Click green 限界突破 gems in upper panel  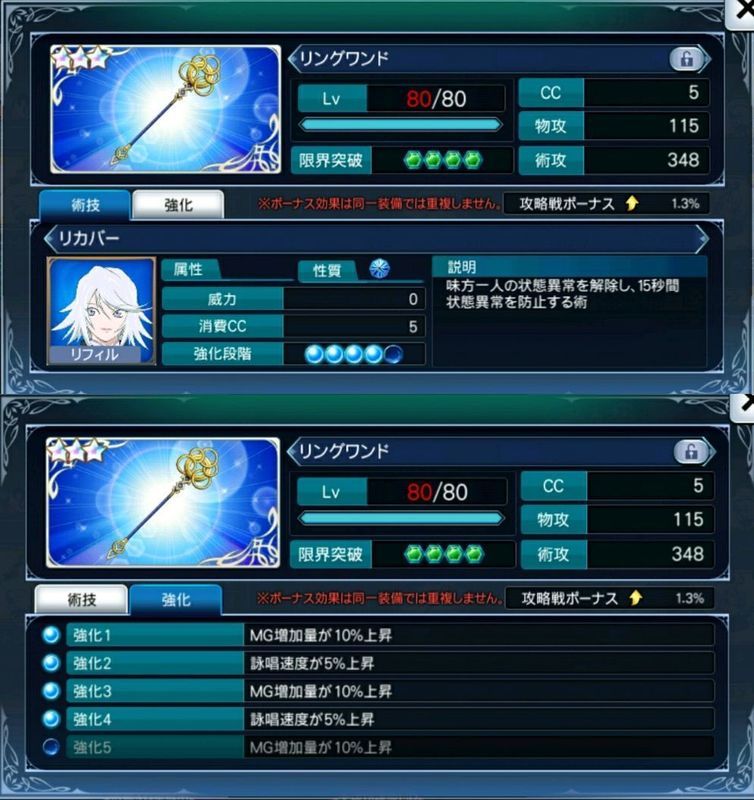pos(442,160)
